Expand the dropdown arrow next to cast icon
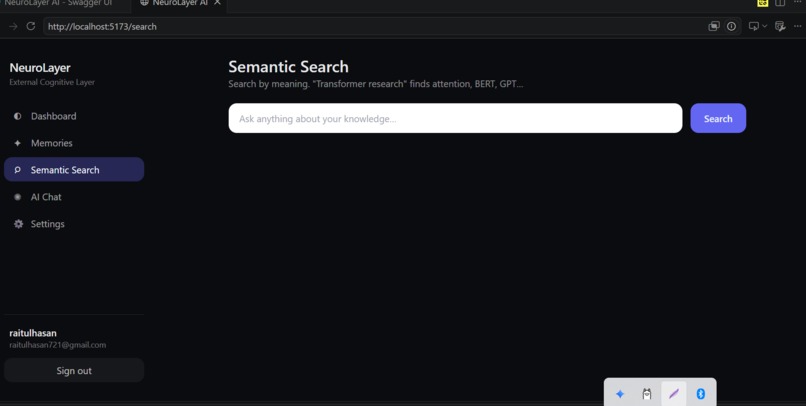 click(x=764, y=26)
